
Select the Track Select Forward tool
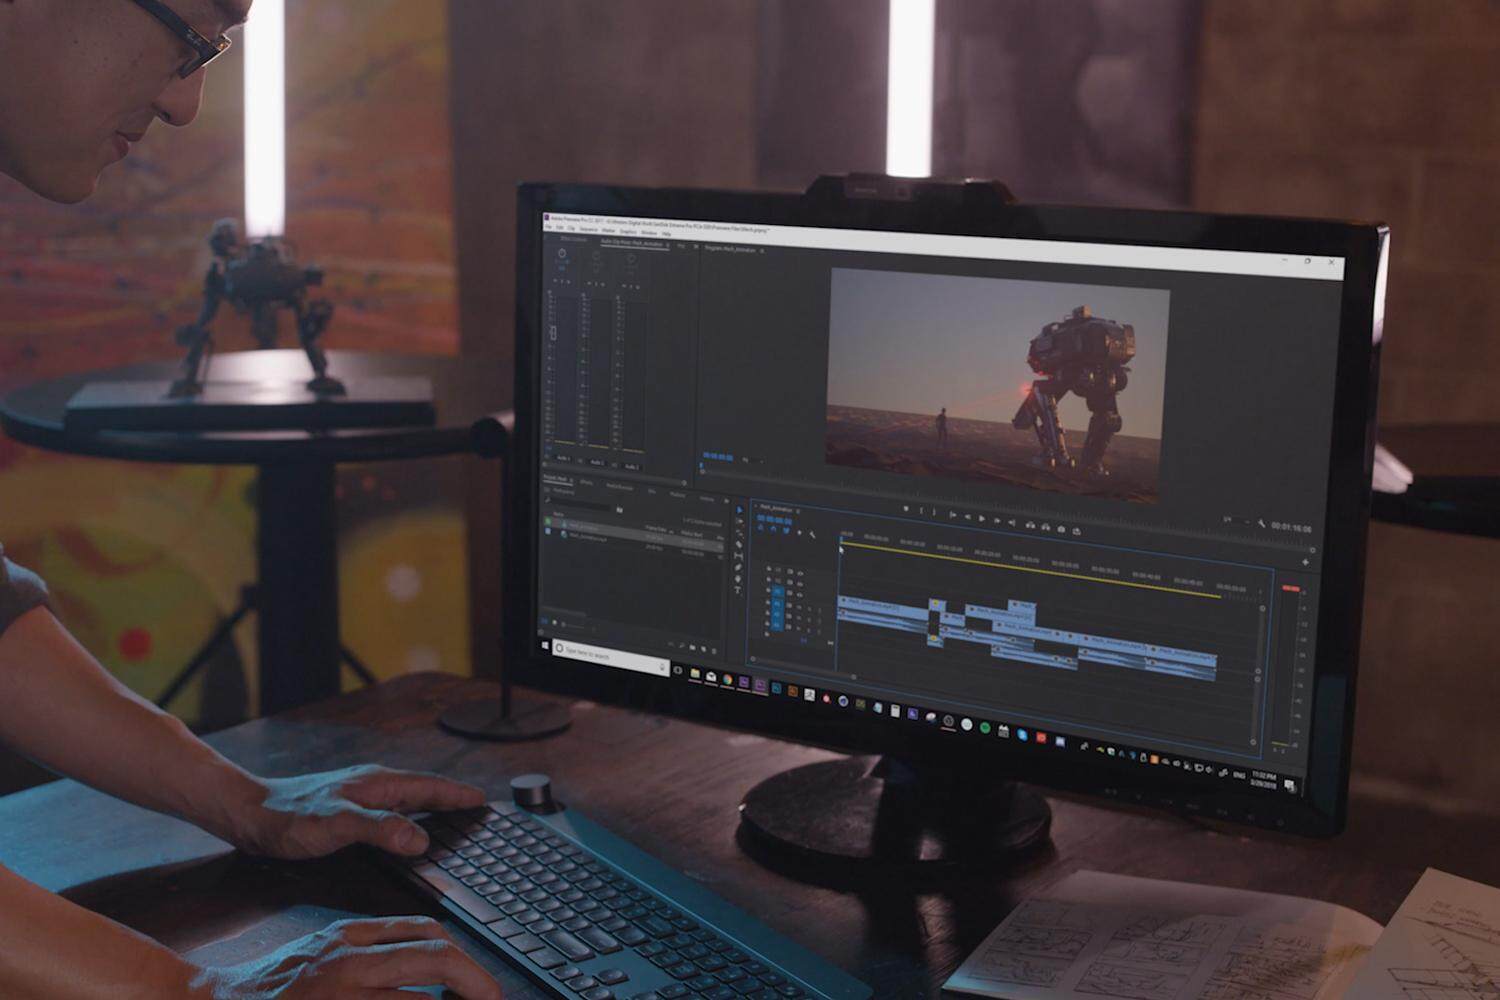[x=739, y=521]
